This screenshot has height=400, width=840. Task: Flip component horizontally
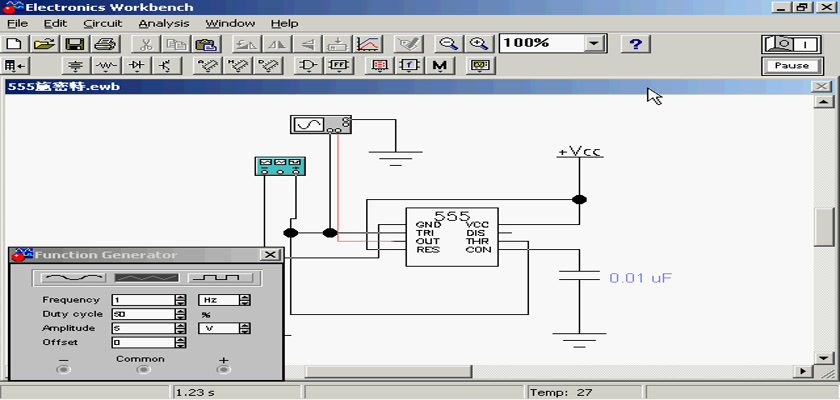276,44
